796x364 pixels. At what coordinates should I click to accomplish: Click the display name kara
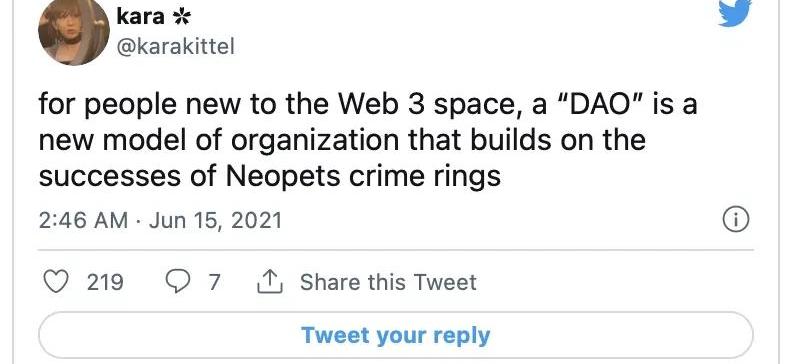[141, 17]
